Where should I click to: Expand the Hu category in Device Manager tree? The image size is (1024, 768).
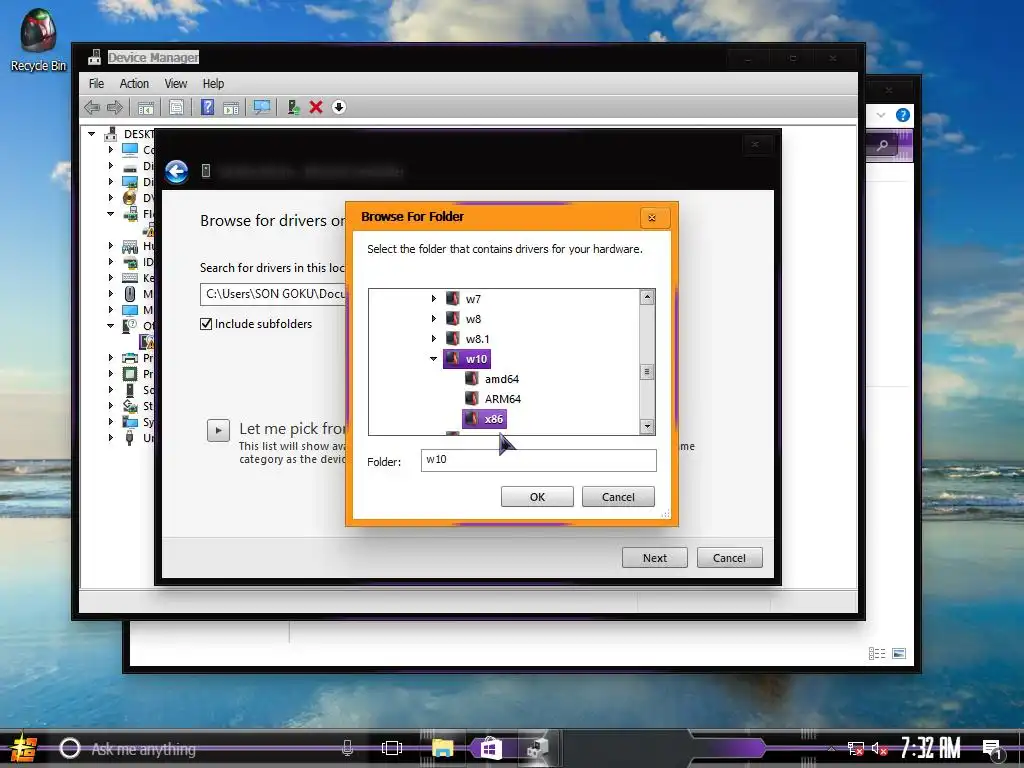(x=110, y=246)
